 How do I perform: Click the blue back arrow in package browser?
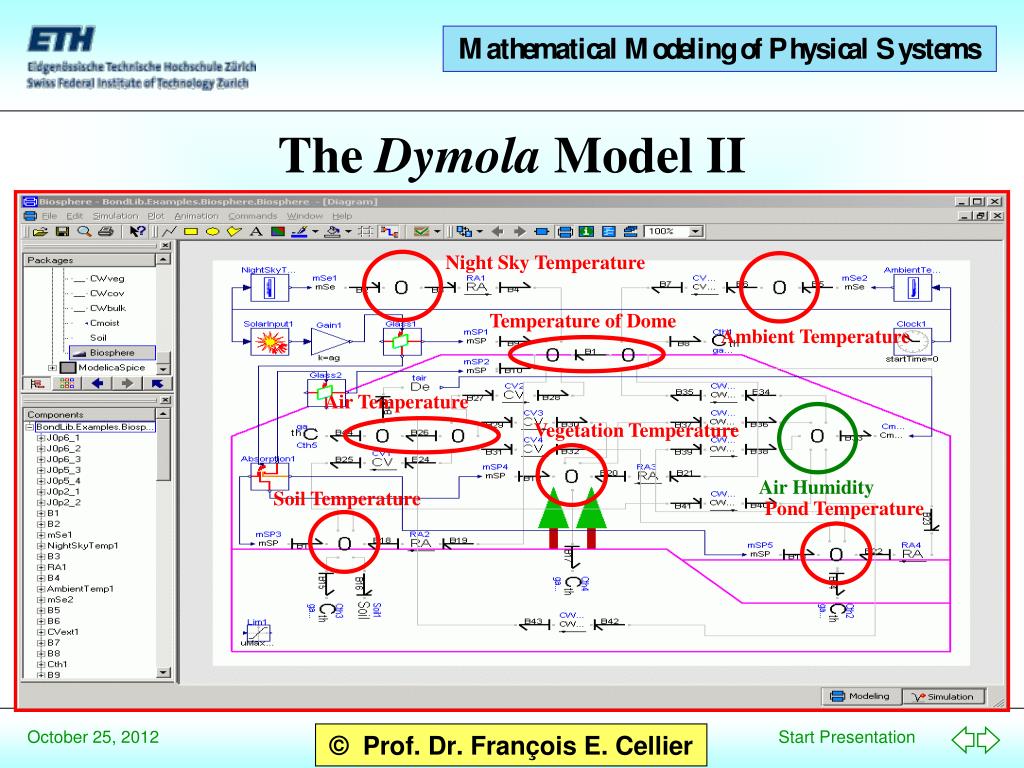[x=97, y=383]
